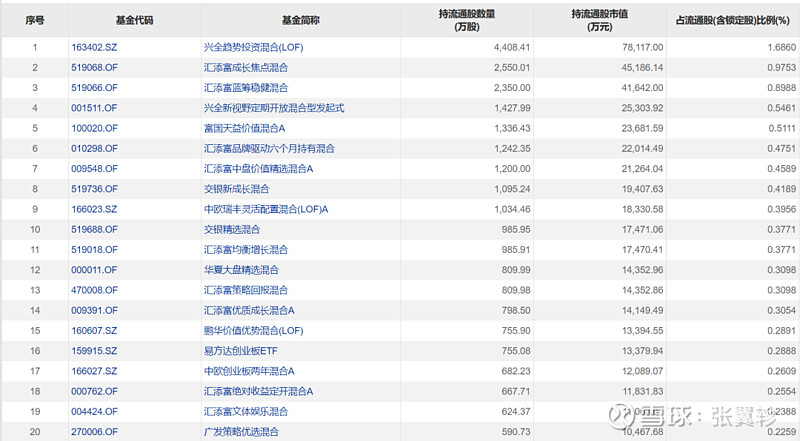The image size is (800, 441).
Task: Select share count value 2,550.01
Action: [x=512, y=67]
